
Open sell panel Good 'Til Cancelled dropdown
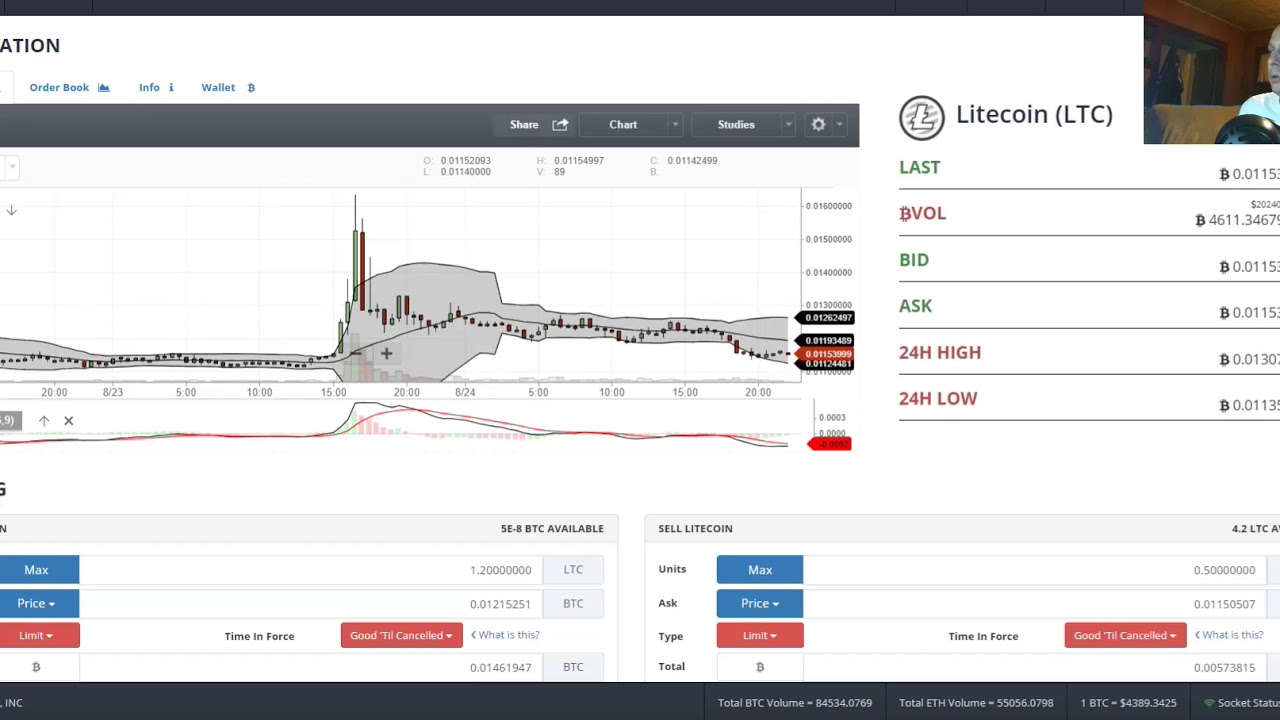pyautogui.click(x=1125, y=635)
